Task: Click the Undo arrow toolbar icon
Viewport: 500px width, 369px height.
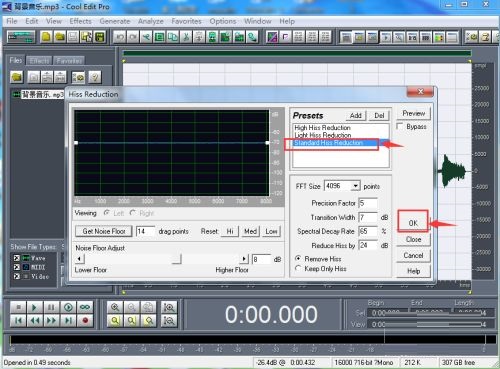Action: pos(119,37)
